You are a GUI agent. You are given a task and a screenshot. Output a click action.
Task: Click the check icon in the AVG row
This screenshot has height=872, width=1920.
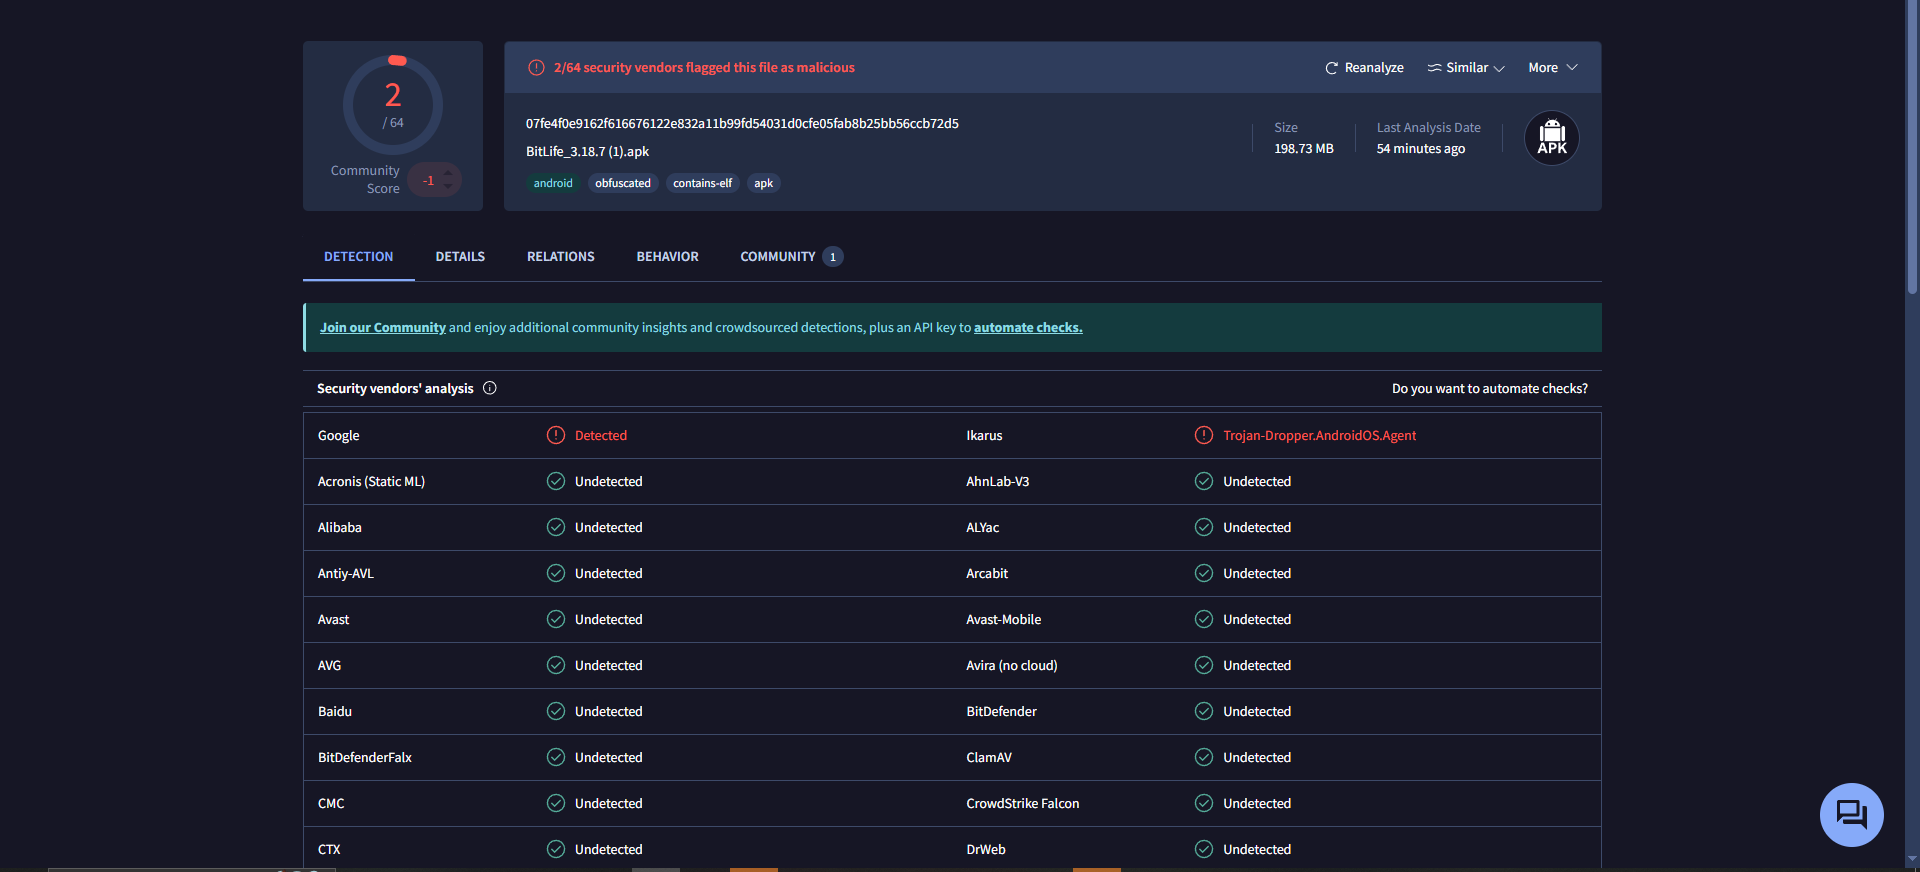(556, 665)
